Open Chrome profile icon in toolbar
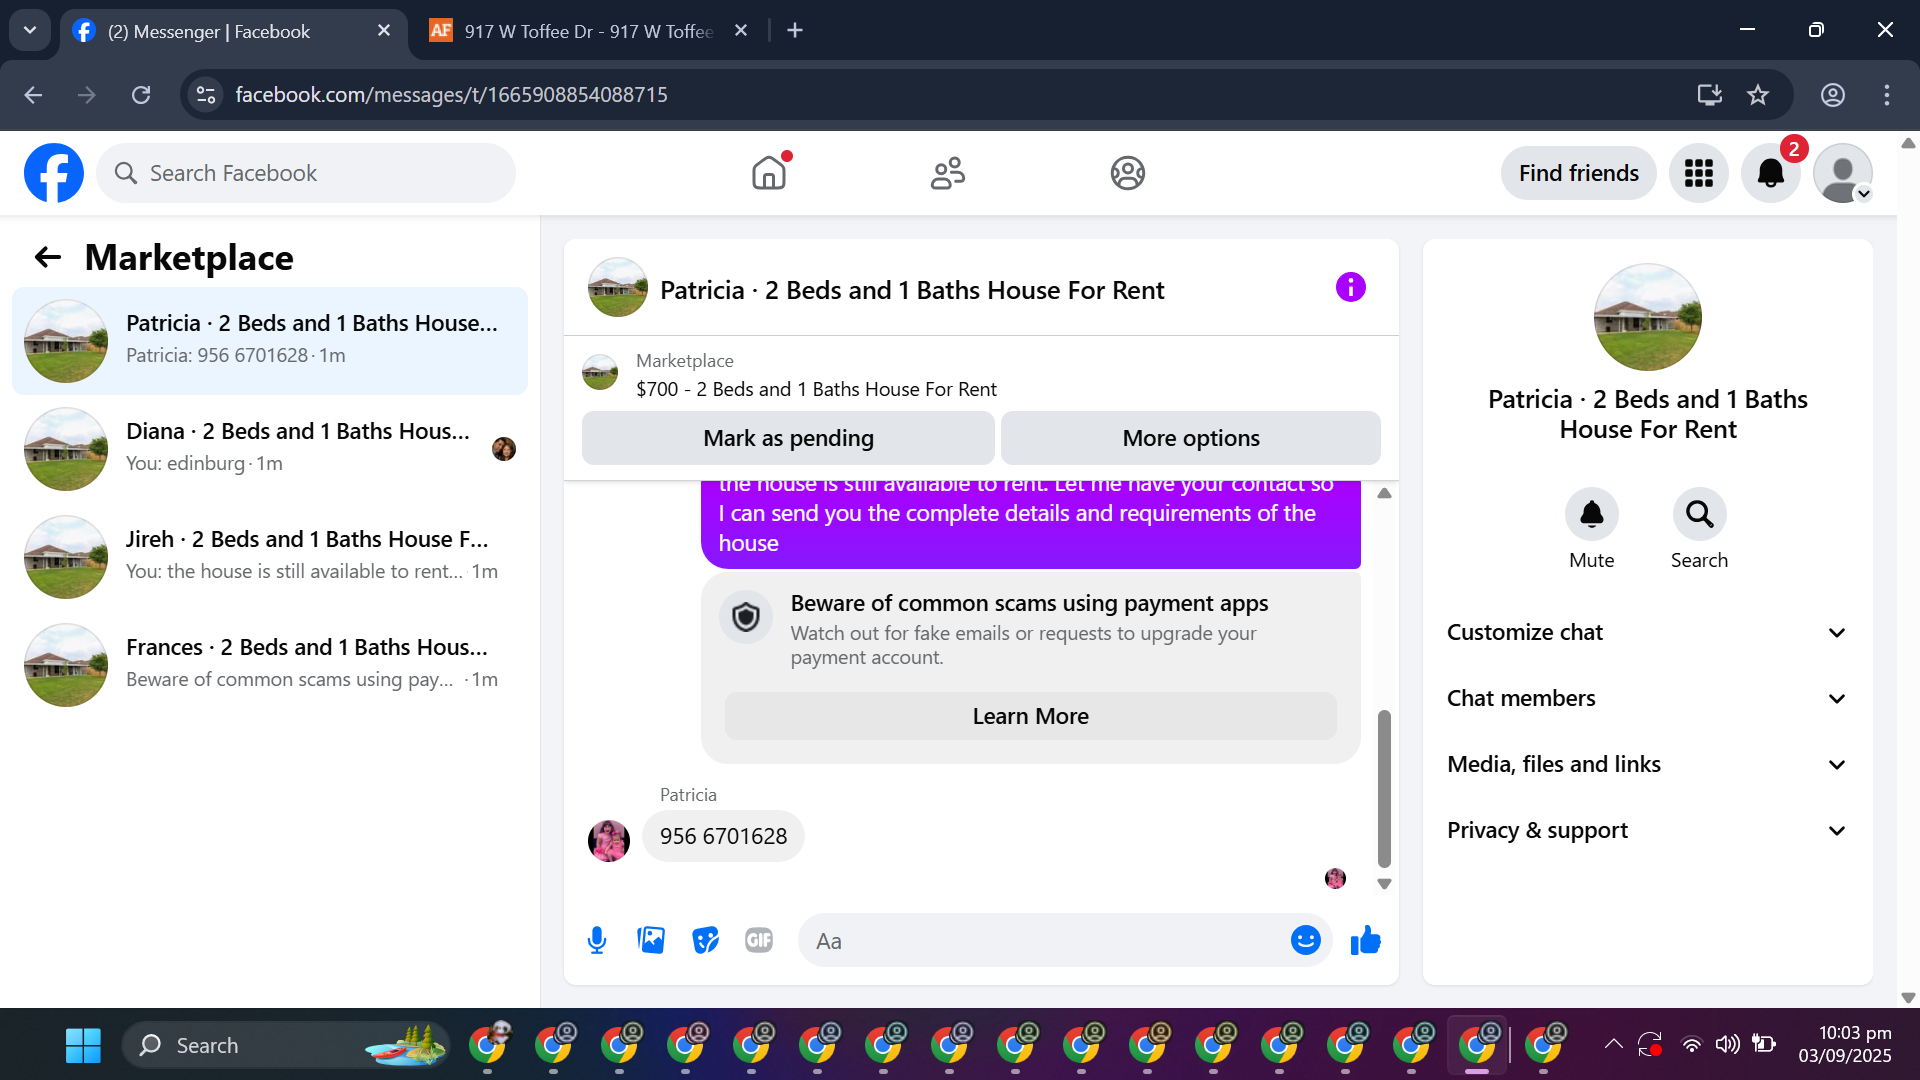The image size is (1920, 1080). (1832, 95)
